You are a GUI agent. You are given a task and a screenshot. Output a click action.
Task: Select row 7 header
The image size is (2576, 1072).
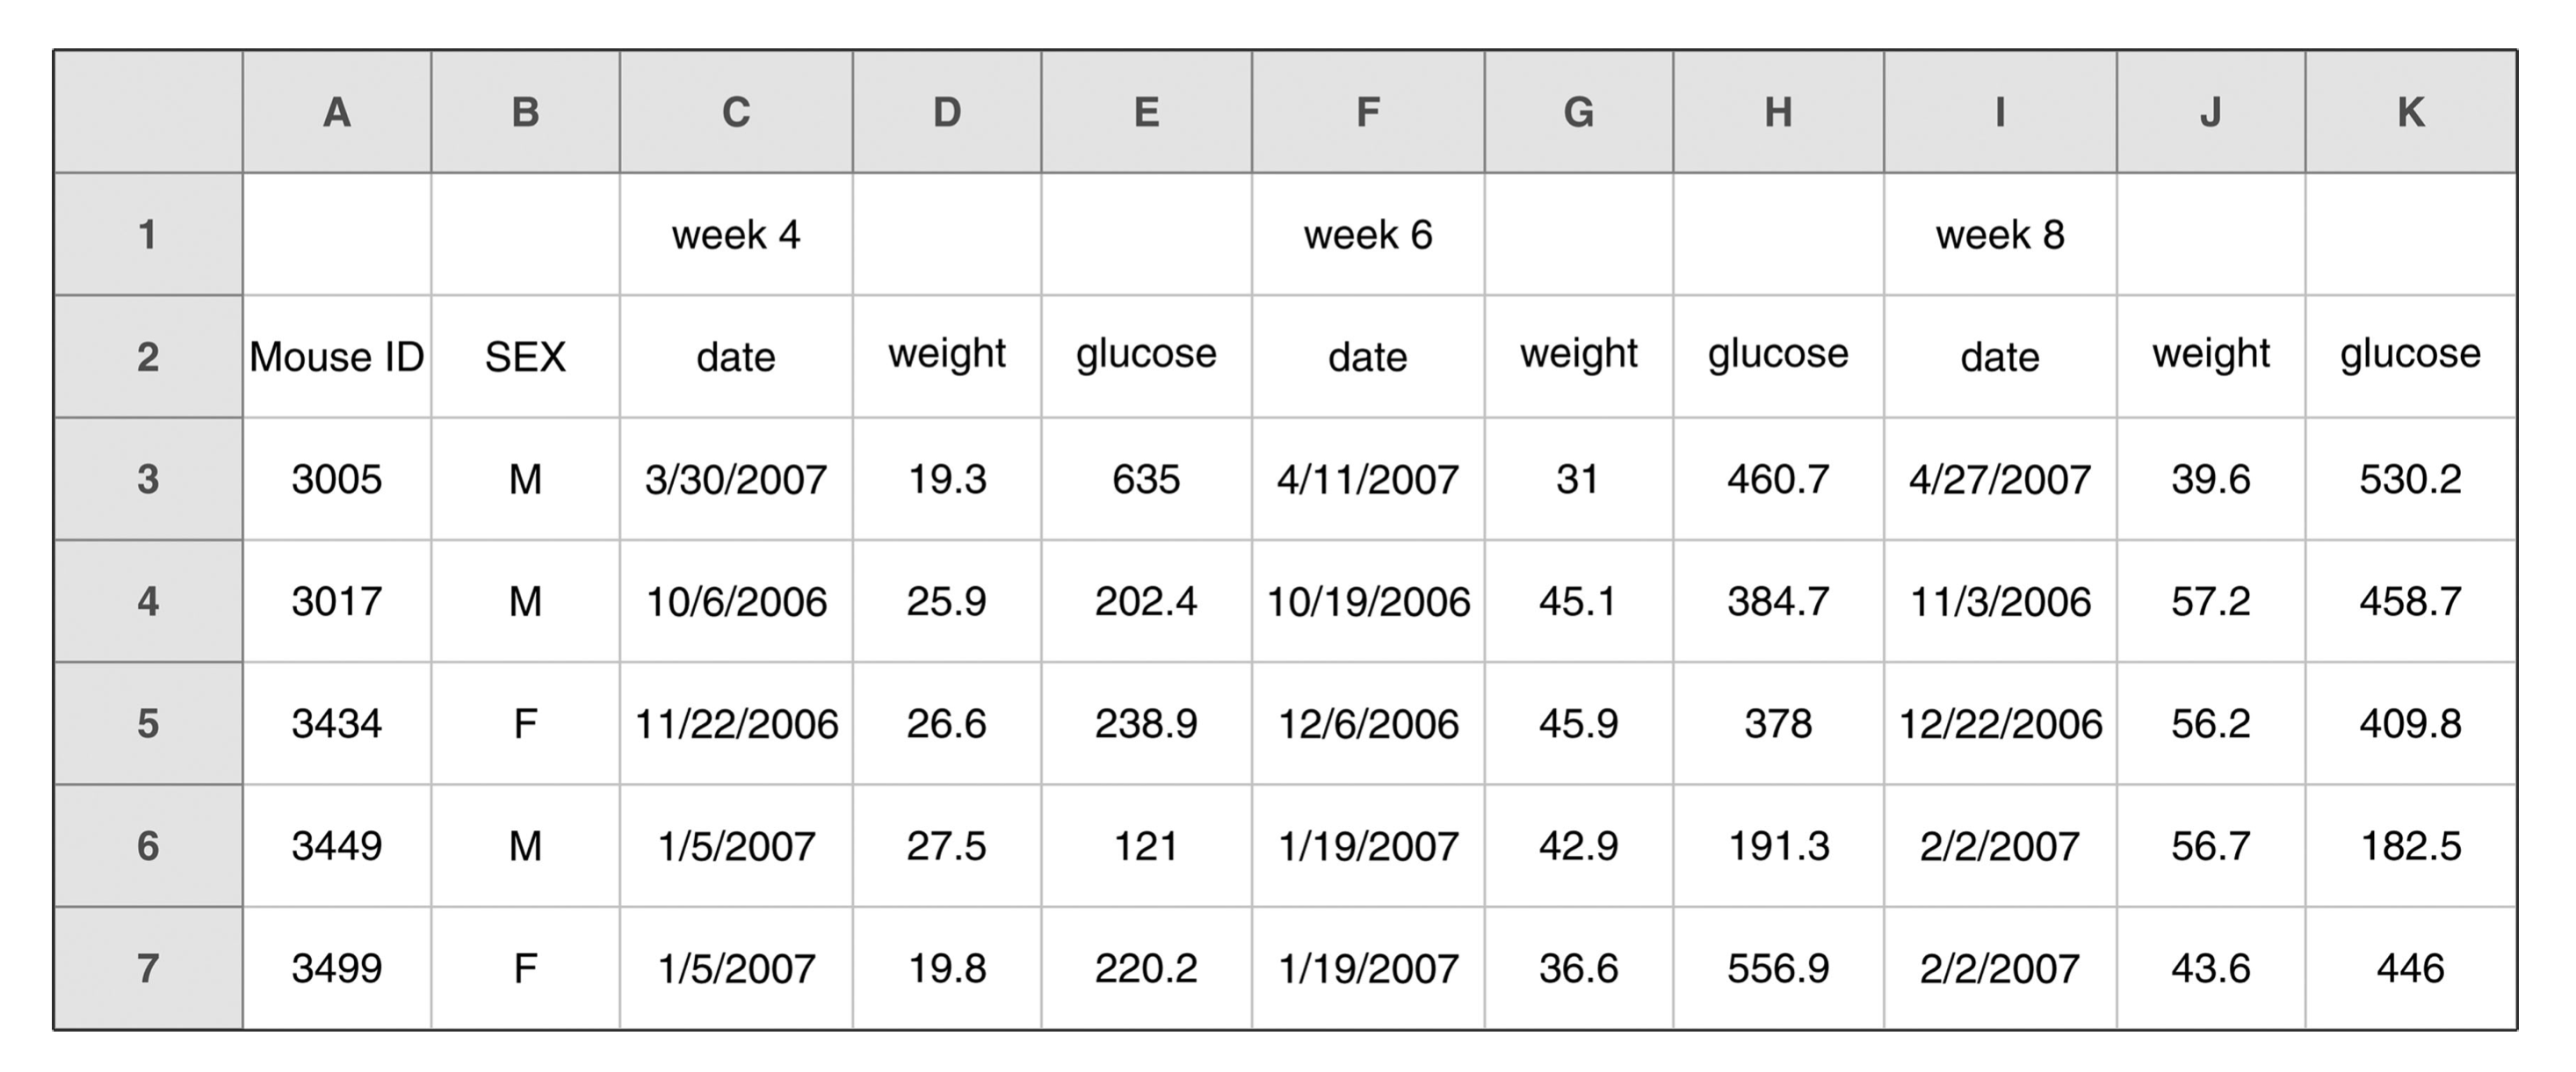148,968
